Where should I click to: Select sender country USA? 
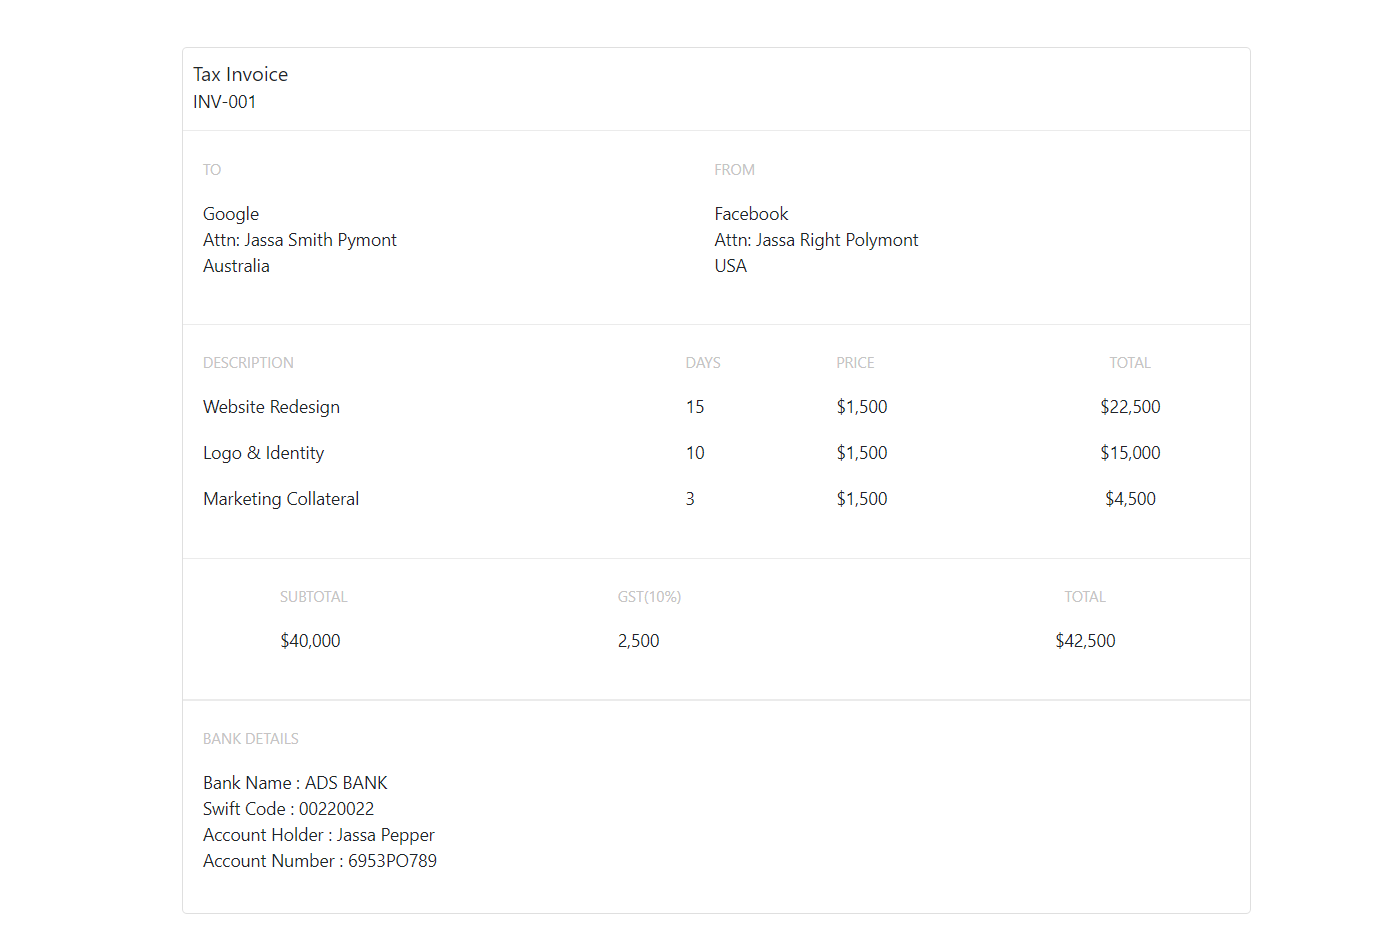point(730,266)
